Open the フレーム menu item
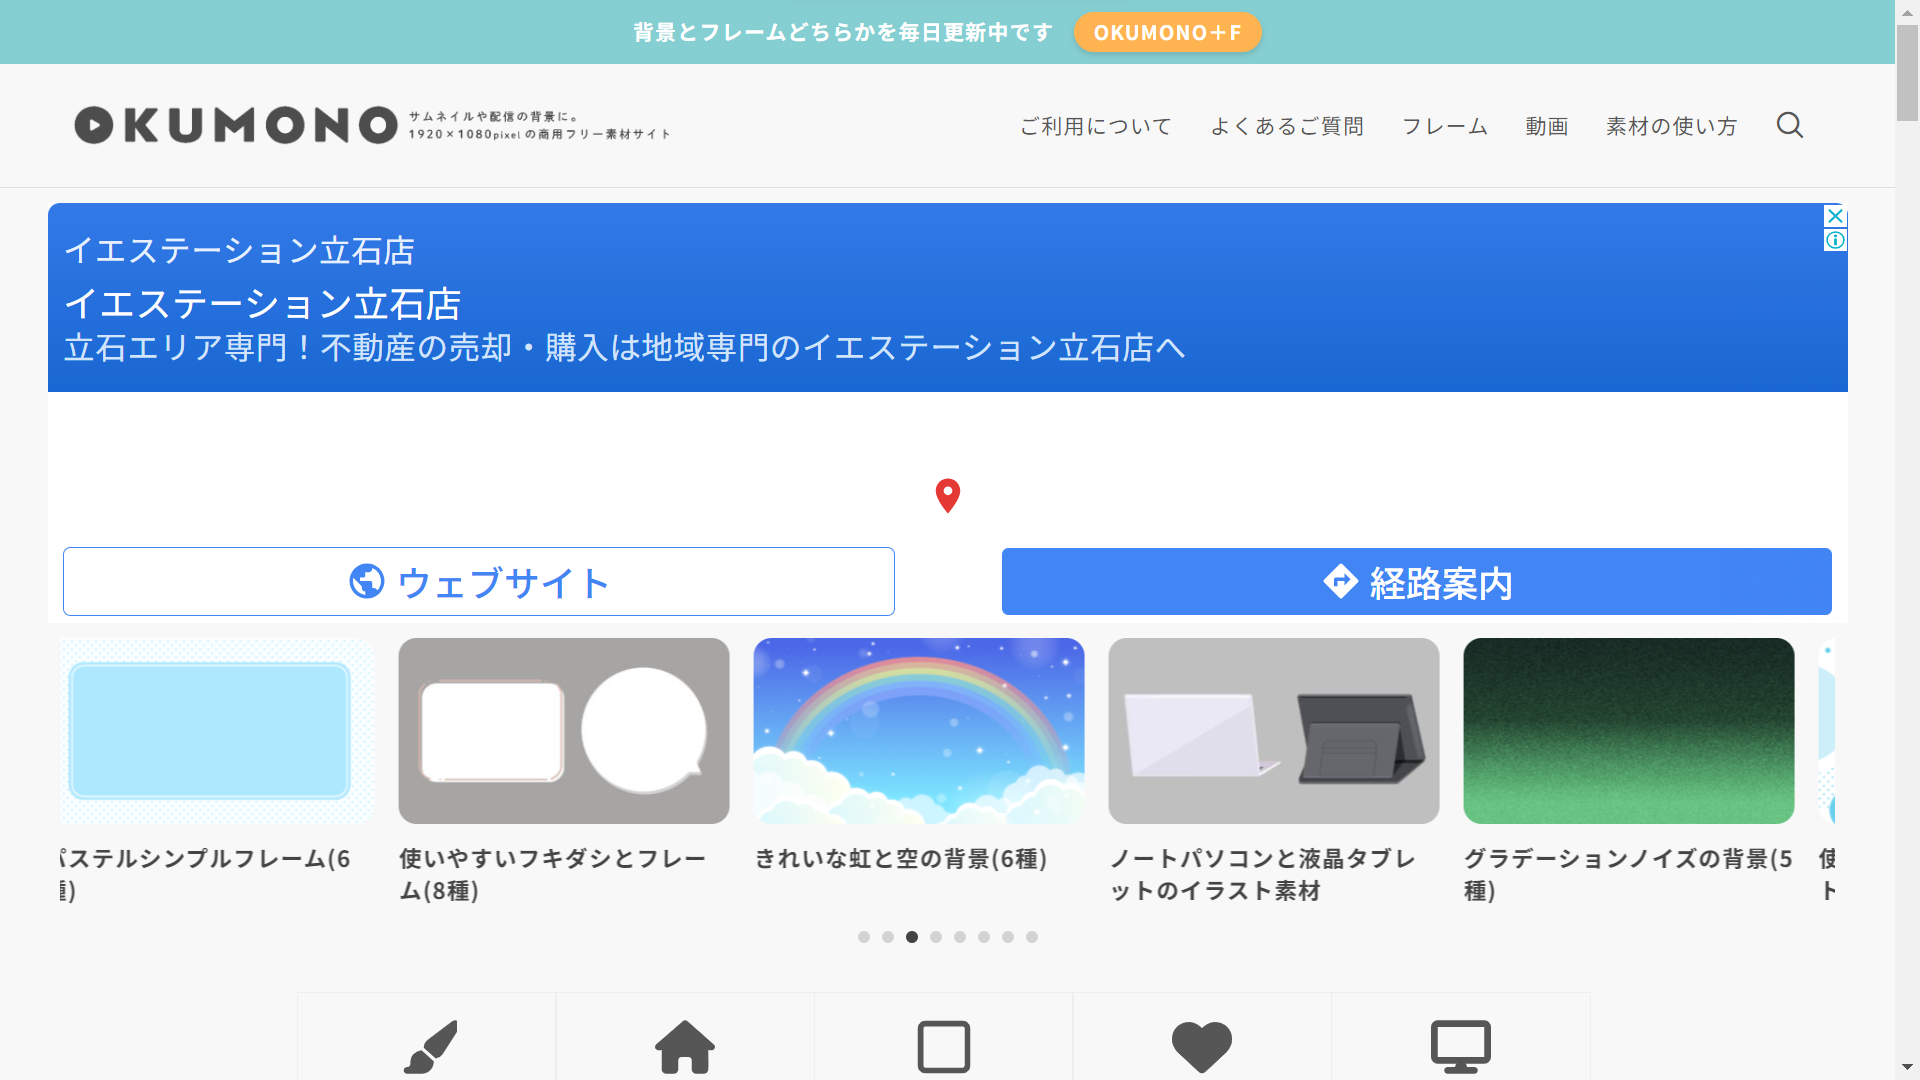This screenshot has height=1080, width=1920. point(1445,126)
